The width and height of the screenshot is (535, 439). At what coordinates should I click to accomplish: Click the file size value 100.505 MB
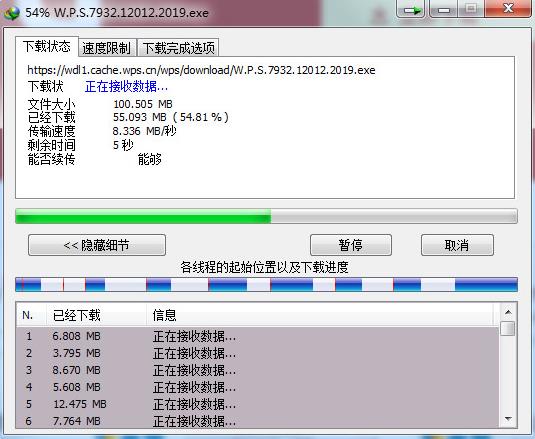pyautogui.click(x=143, y=104)
